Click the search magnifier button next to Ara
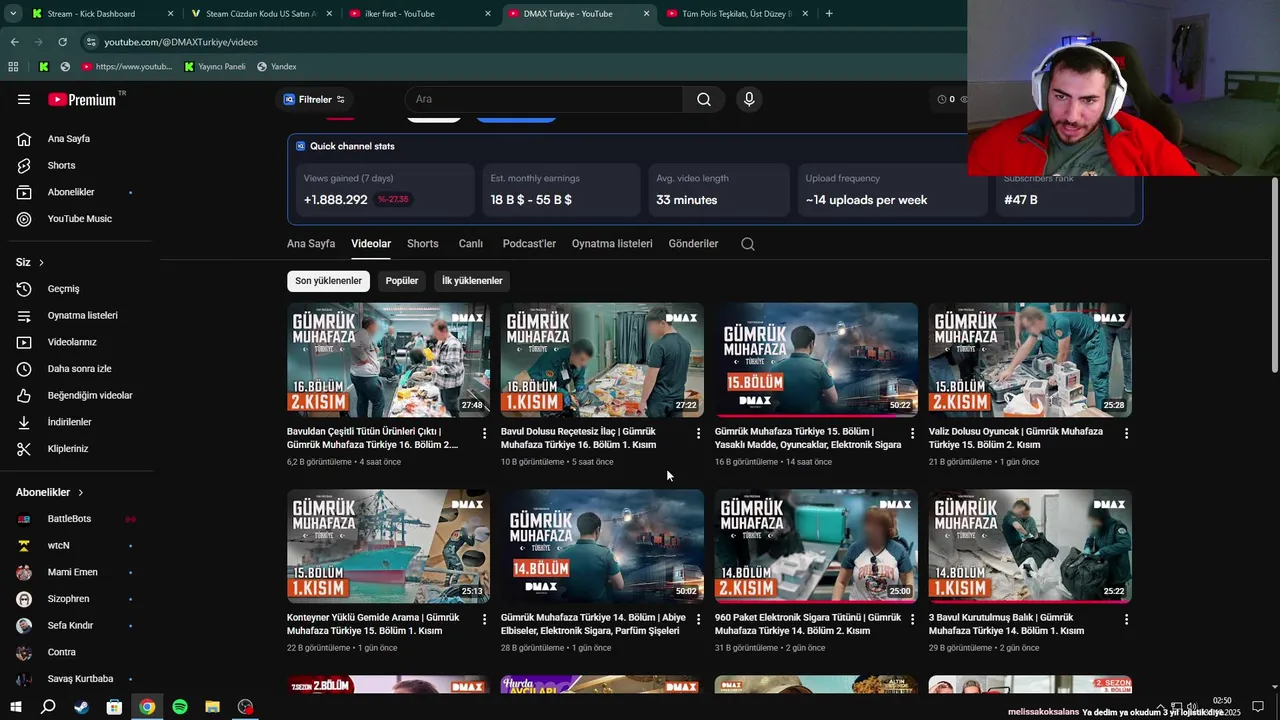The height and width of the screenshot is (720, 1280). 704,99
